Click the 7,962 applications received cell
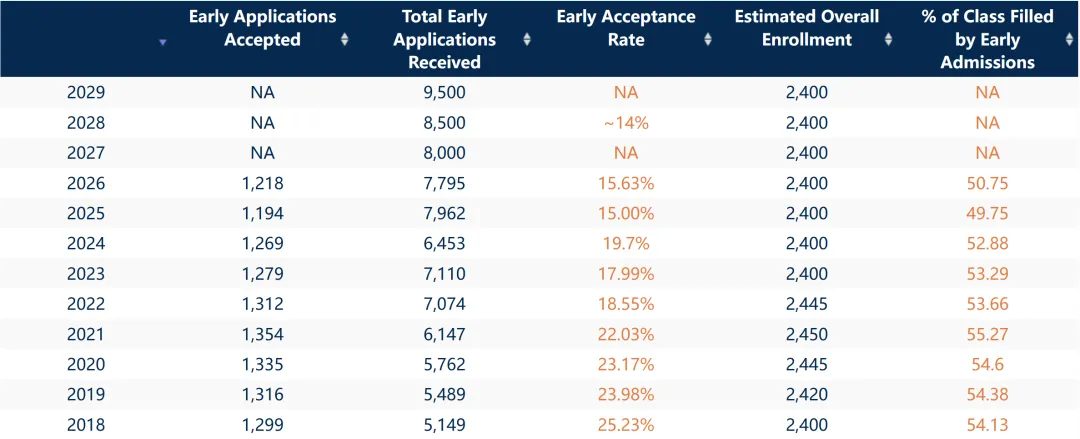The image size is (1080, 439). click(x=444, y=214)
